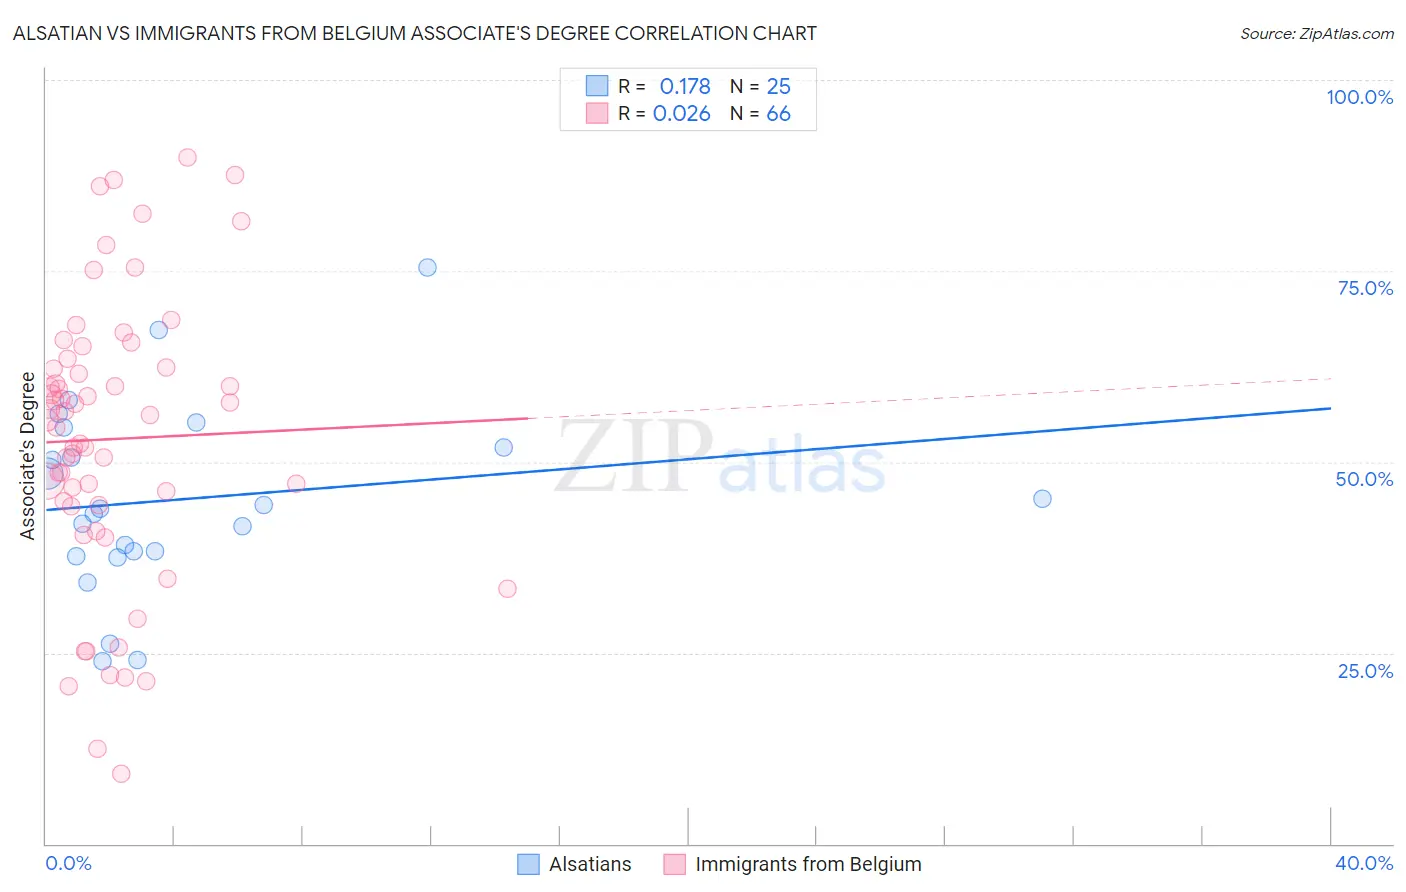
Task: Click the 100.0% y-axis label
Action: coord(1359,97)
